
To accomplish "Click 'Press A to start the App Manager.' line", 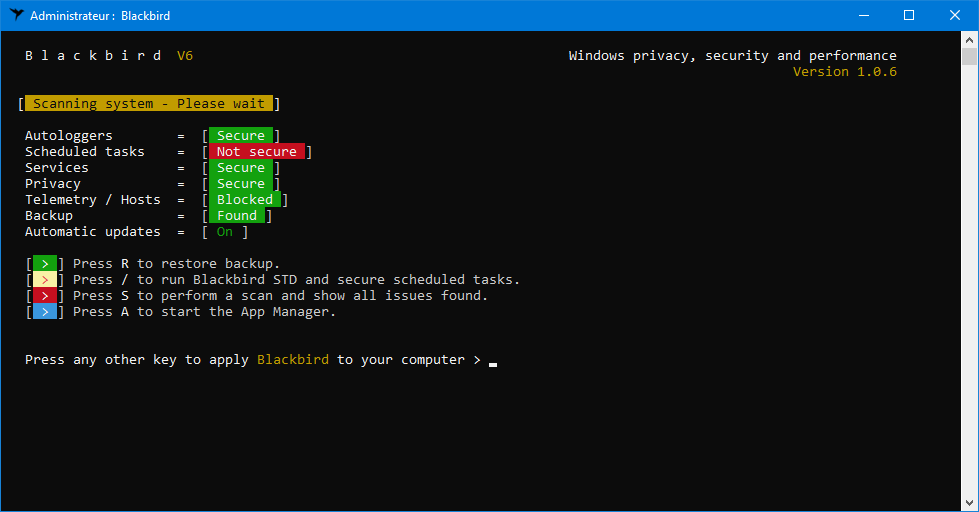I will click(204, 312).
